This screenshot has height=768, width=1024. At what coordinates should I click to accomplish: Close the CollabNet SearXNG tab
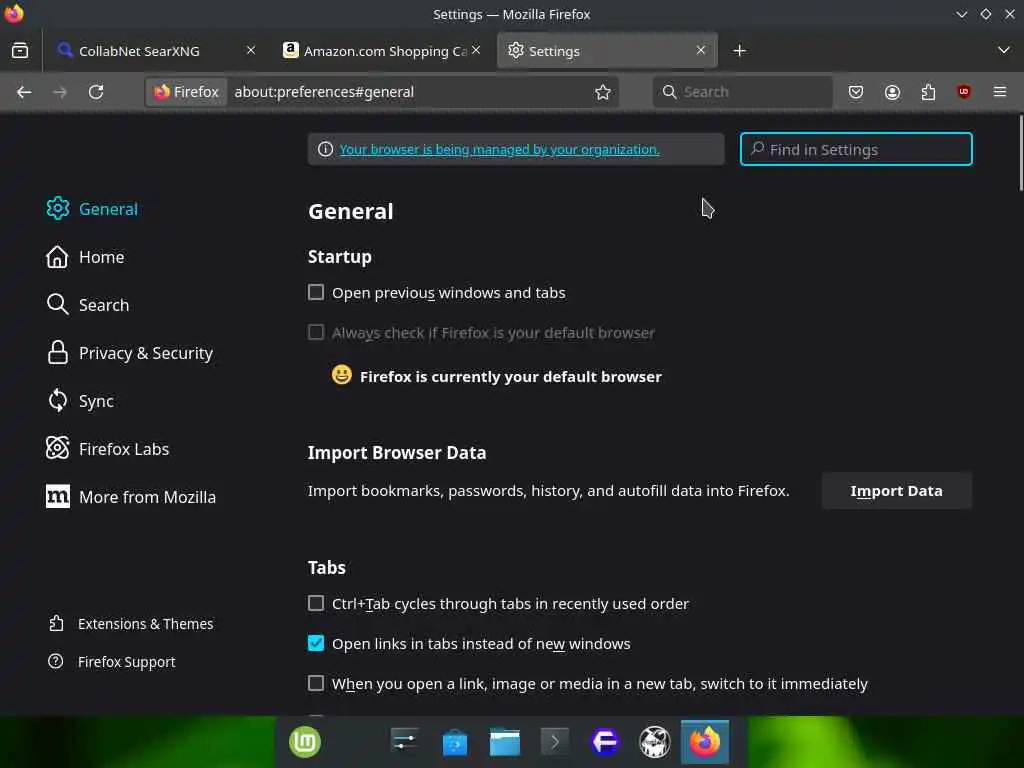pyautogui.click(x=251, y=50)
